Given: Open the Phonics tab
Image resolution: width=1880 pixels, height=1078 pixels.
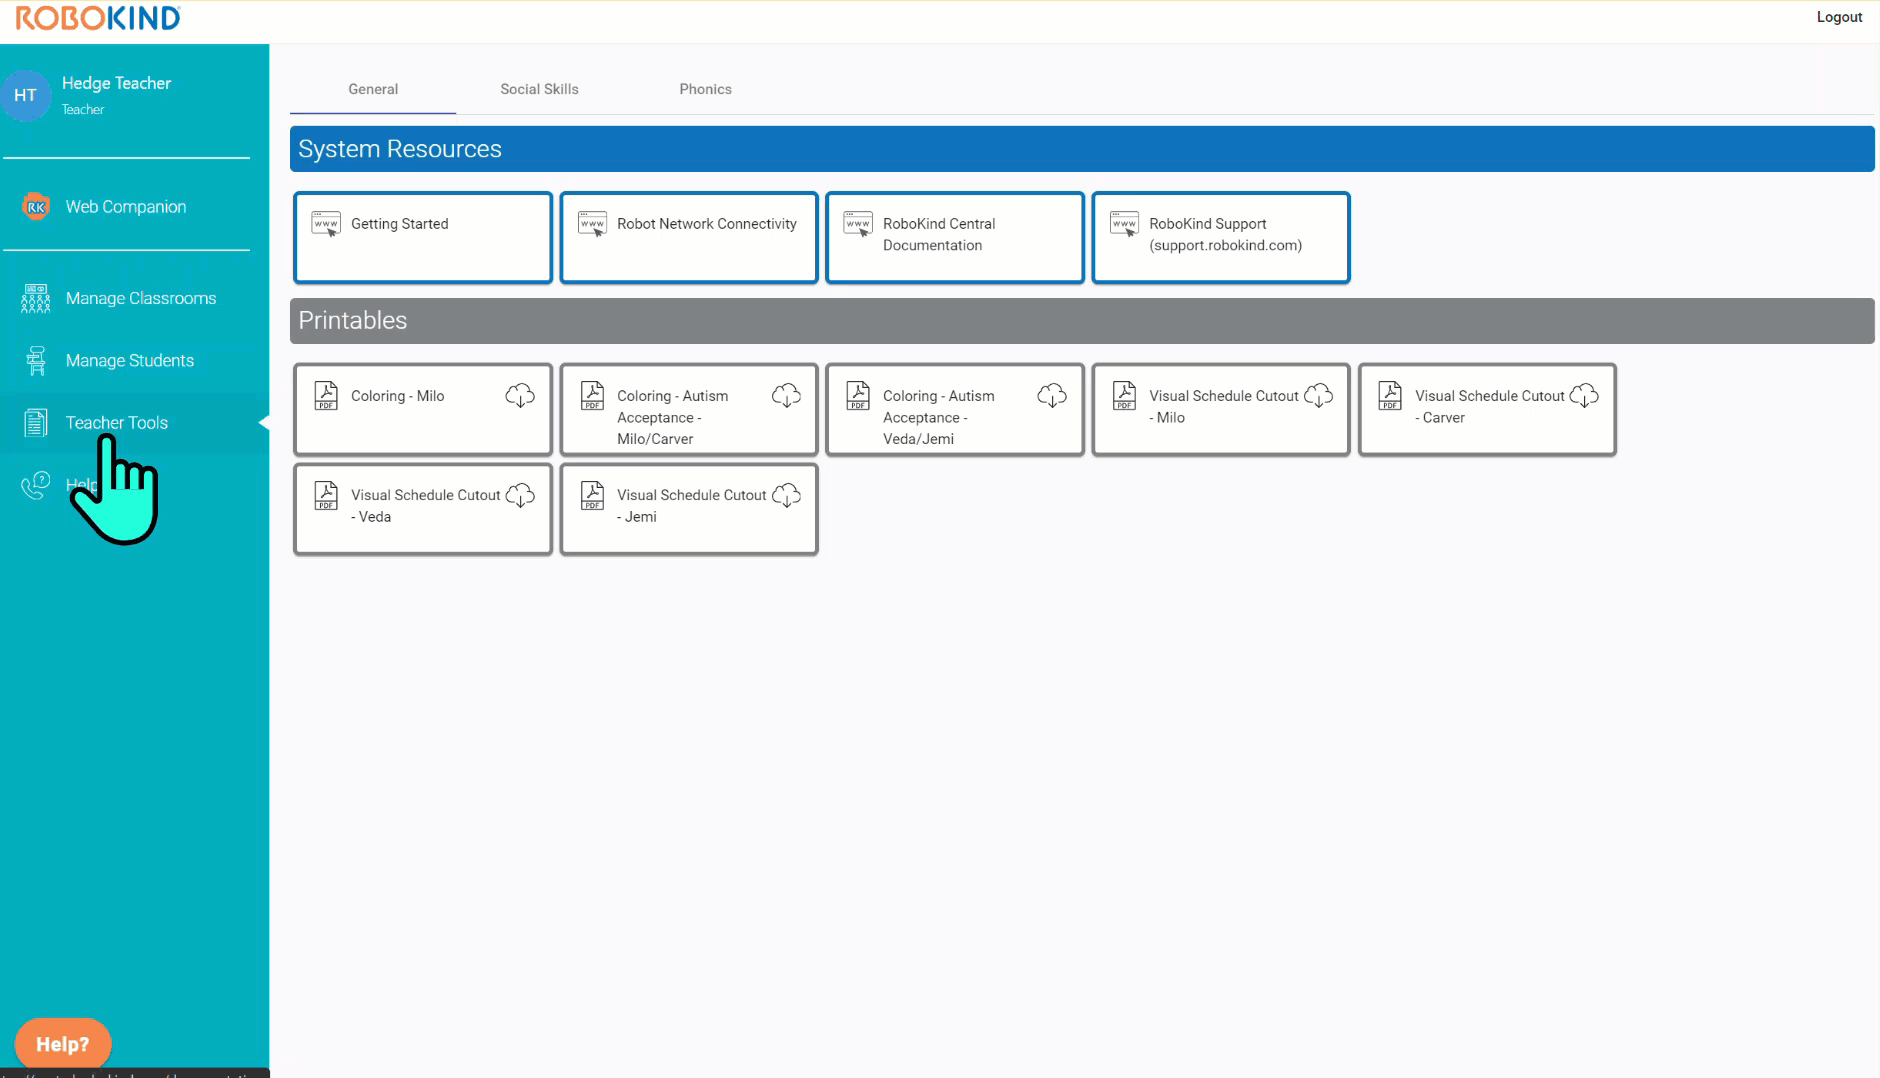Looking at the screenshot, I should (x=705, y=89).
